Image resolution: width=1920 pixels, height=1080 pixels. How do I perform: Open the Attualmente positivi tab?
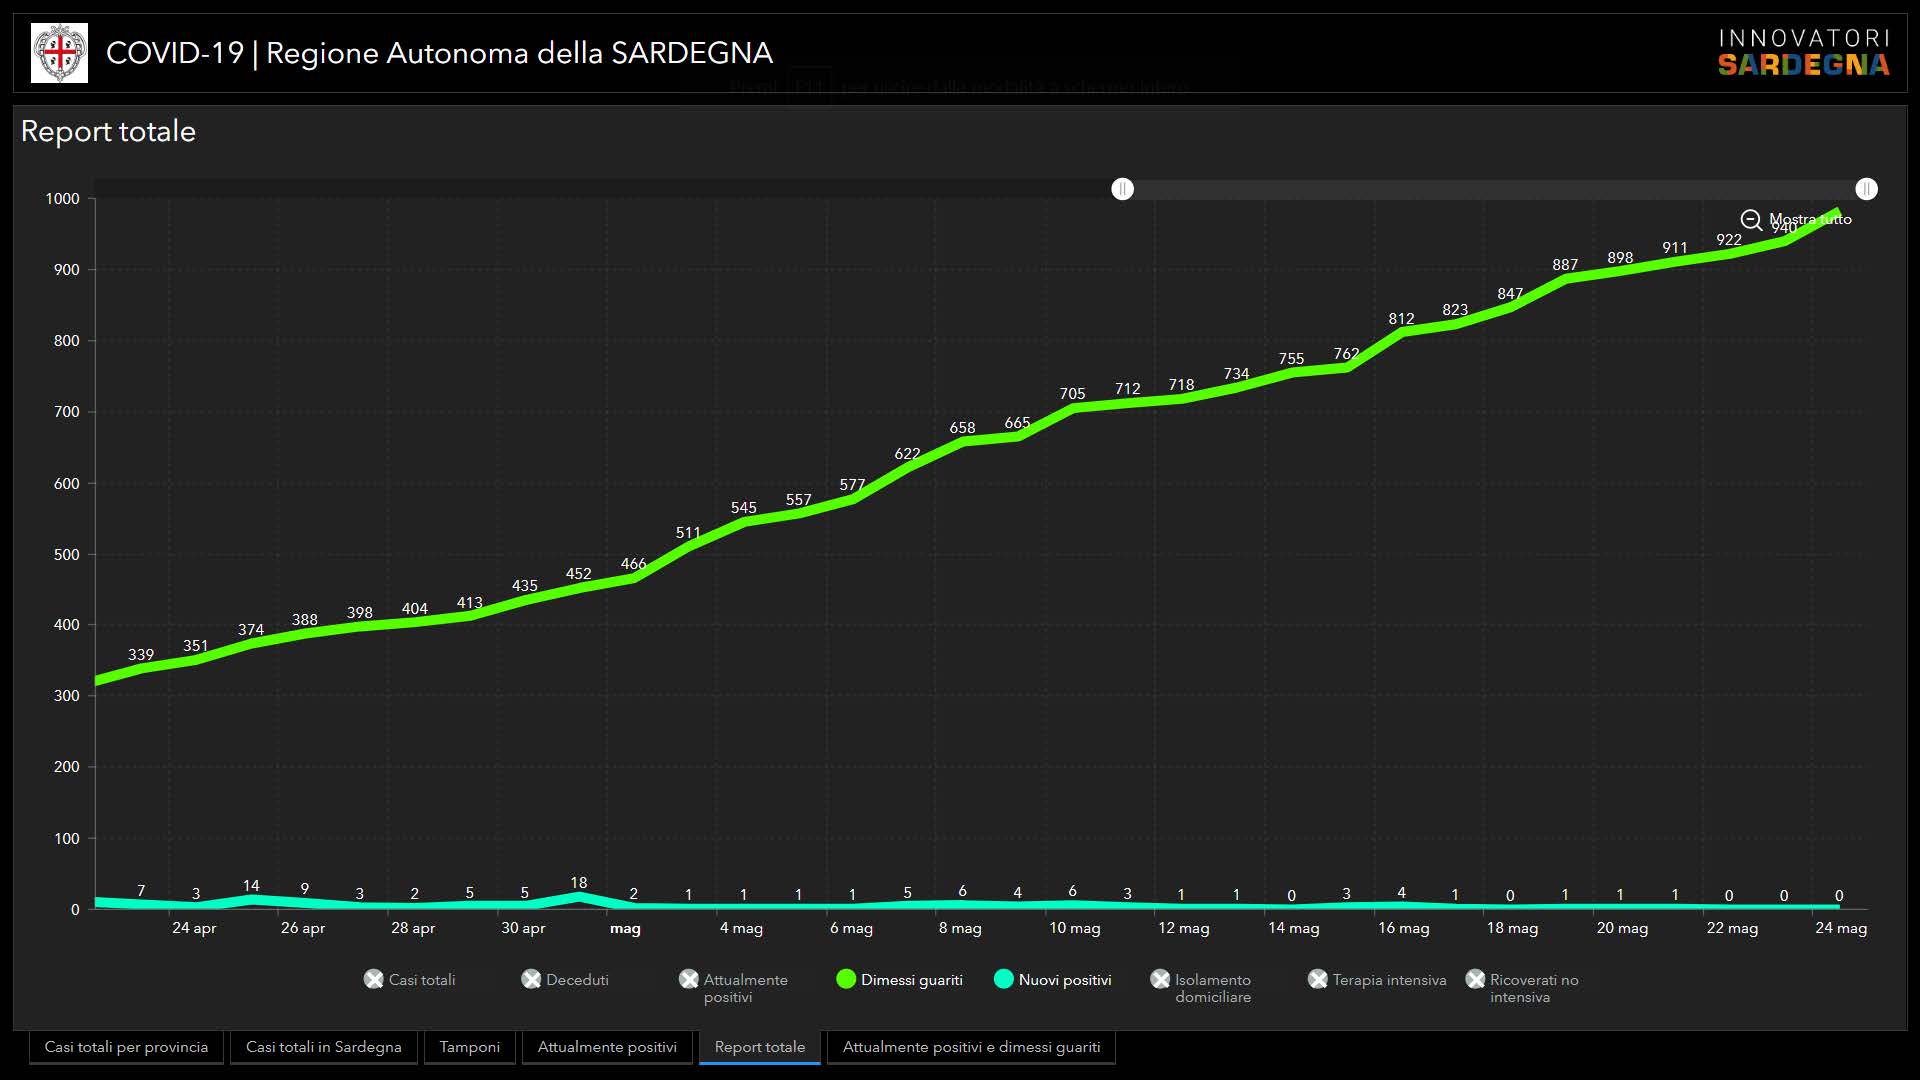607,1047
